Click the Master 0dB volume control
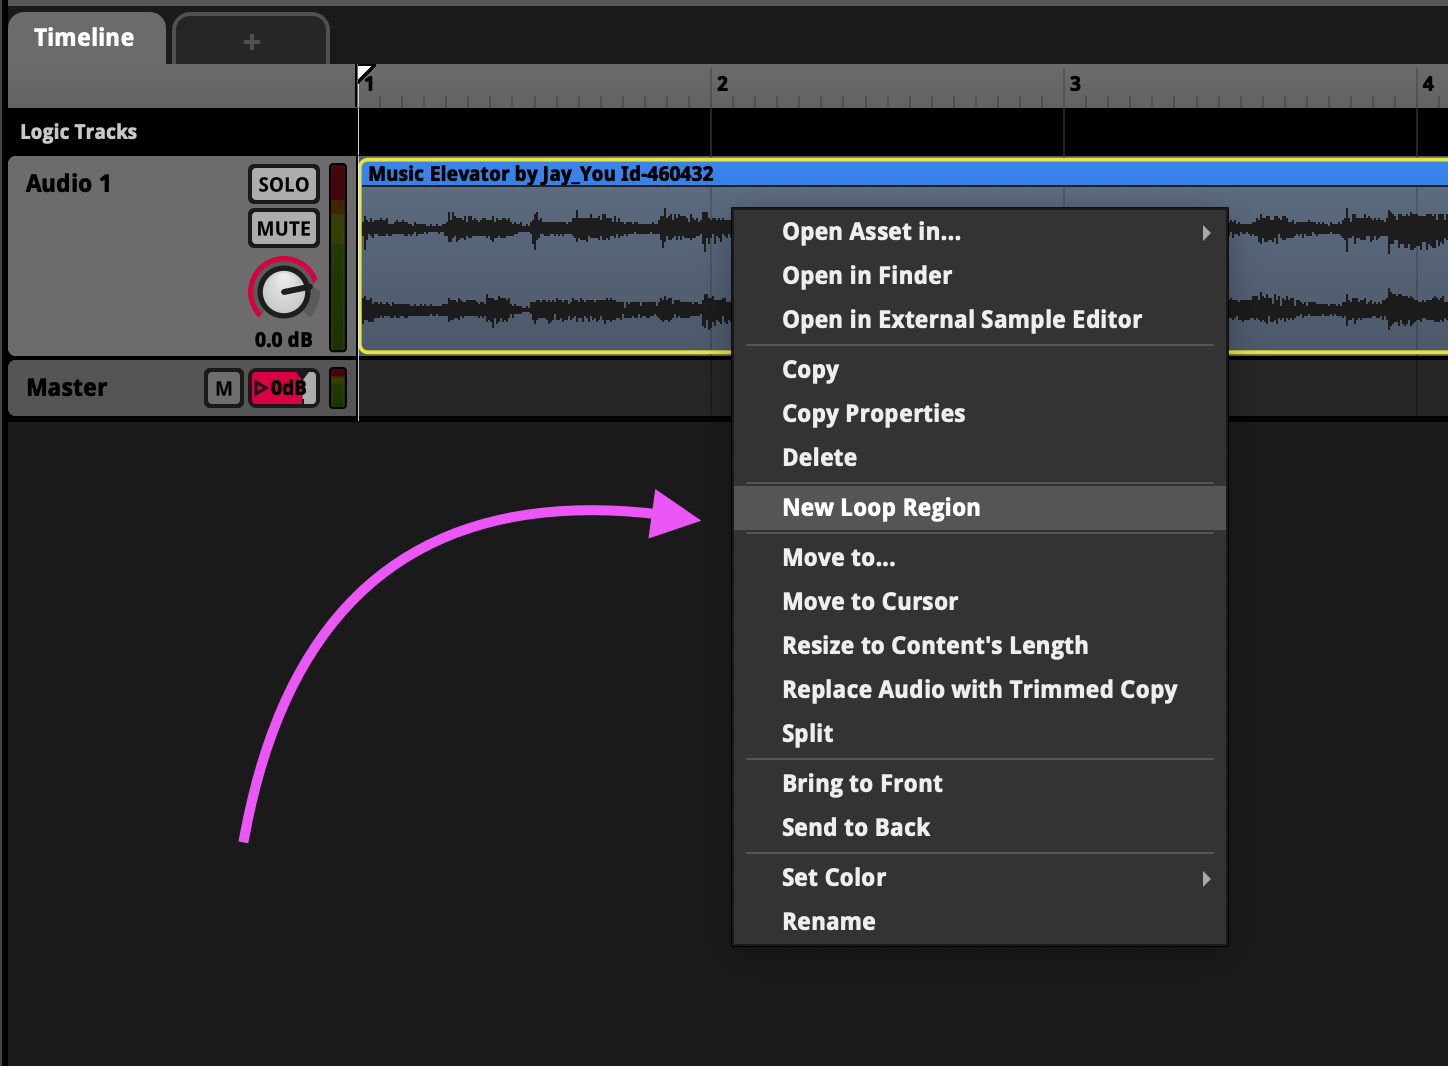Screen dimensions: 1448x1066 click(x=283, y=388)
